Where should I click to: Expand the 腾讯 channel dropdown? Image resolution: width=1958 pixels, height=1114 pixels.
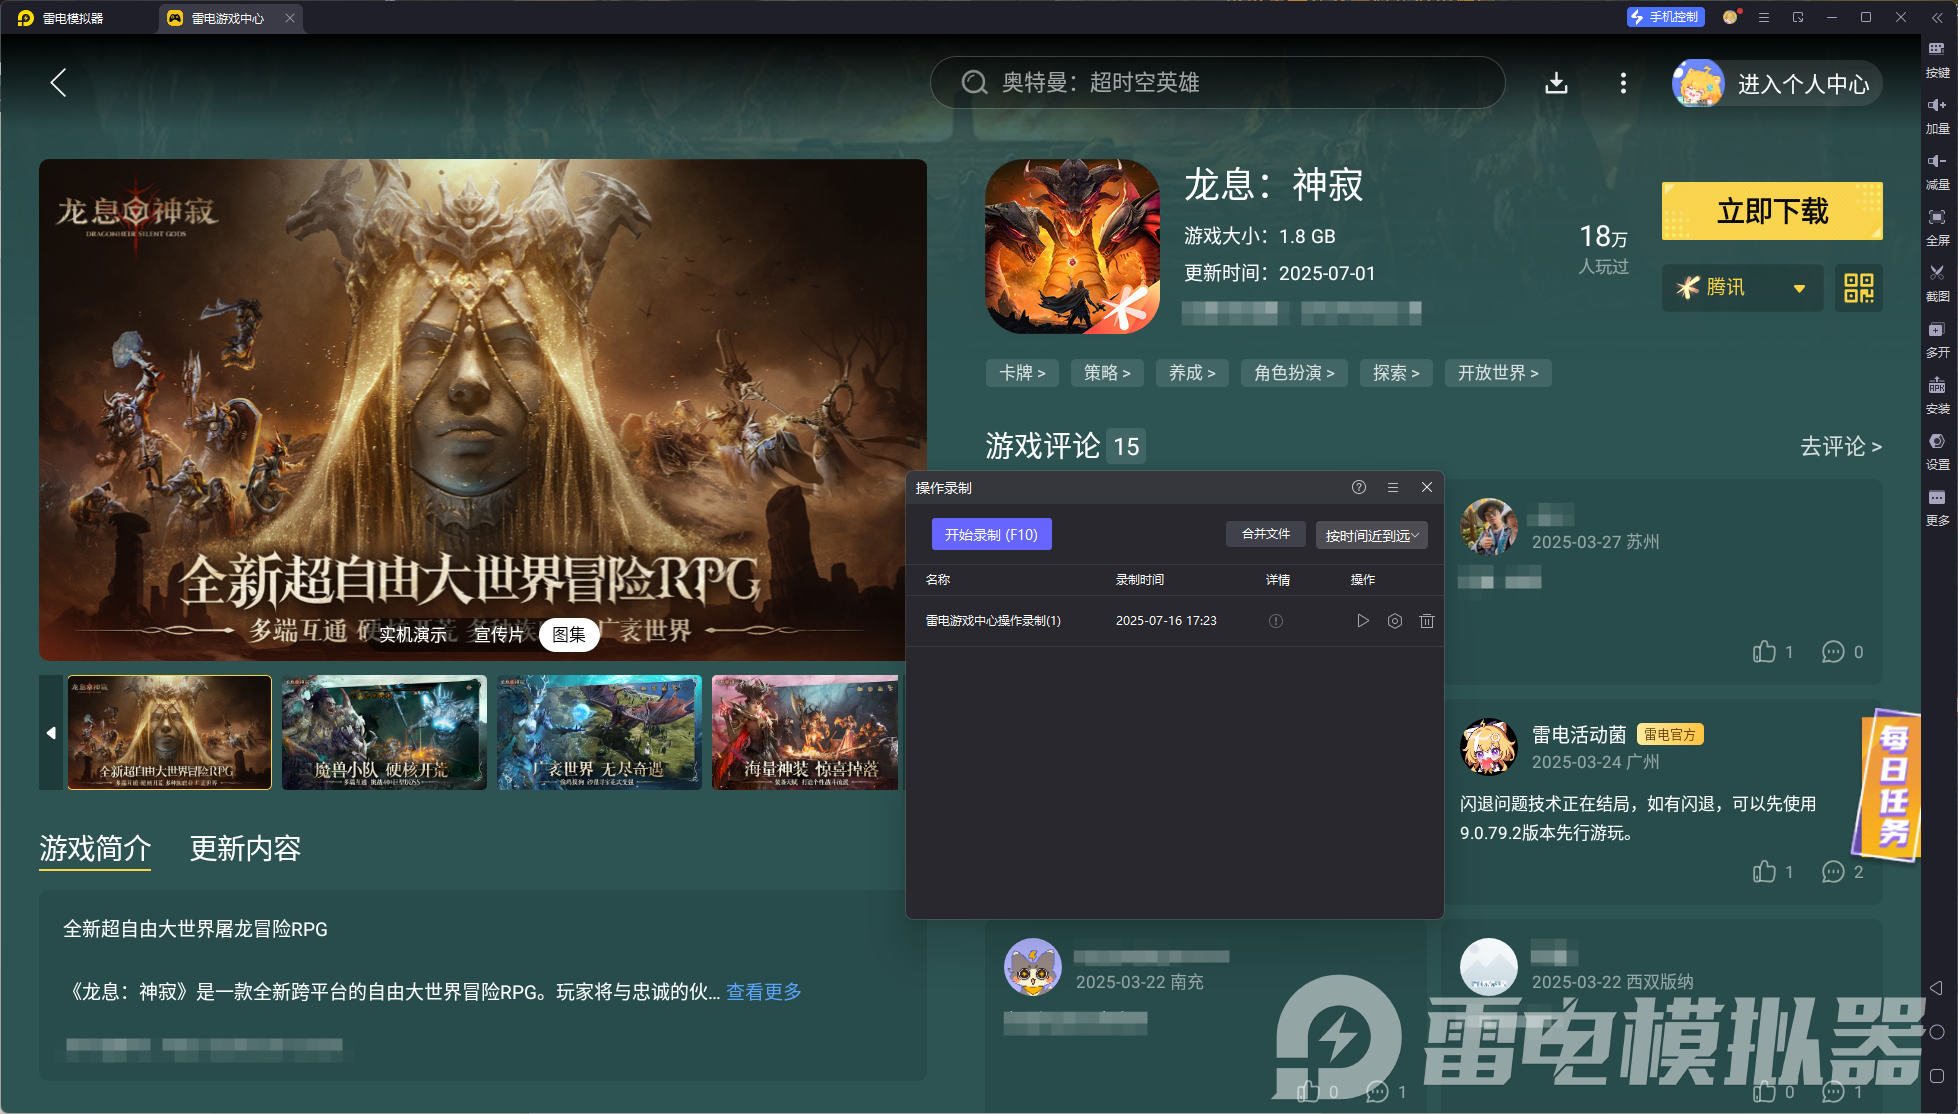1798,288
